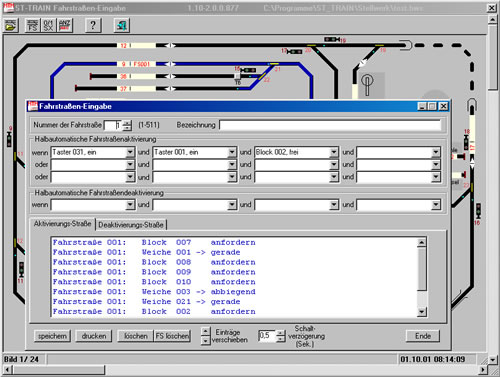Click the direction arrow on track block 37
Screen dimensions: 500x377
tap(170, 89)
